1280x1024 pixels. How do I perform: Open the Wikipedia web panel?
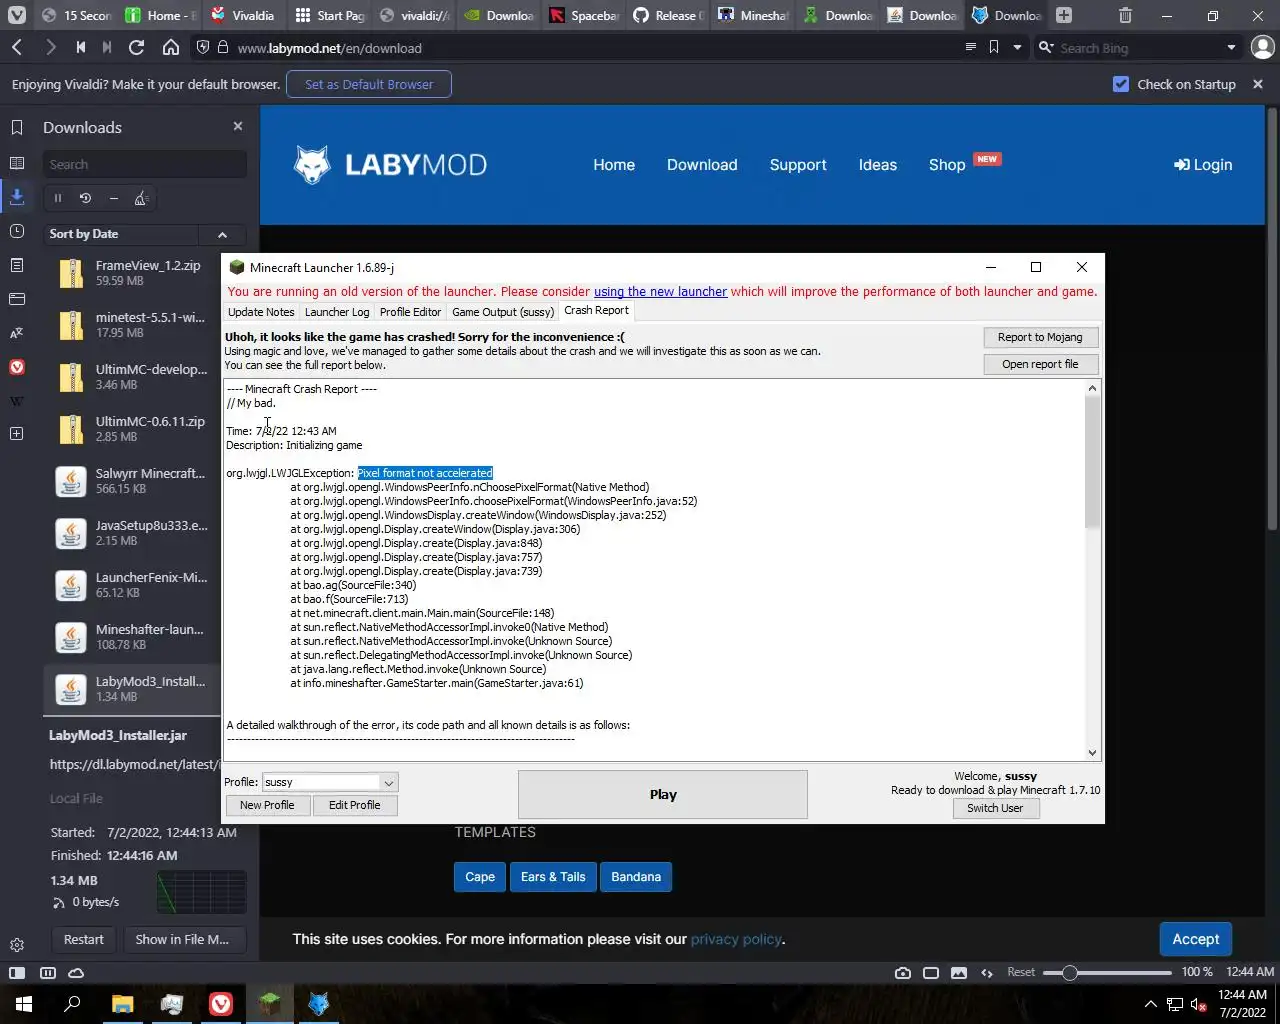coord(16,401)
